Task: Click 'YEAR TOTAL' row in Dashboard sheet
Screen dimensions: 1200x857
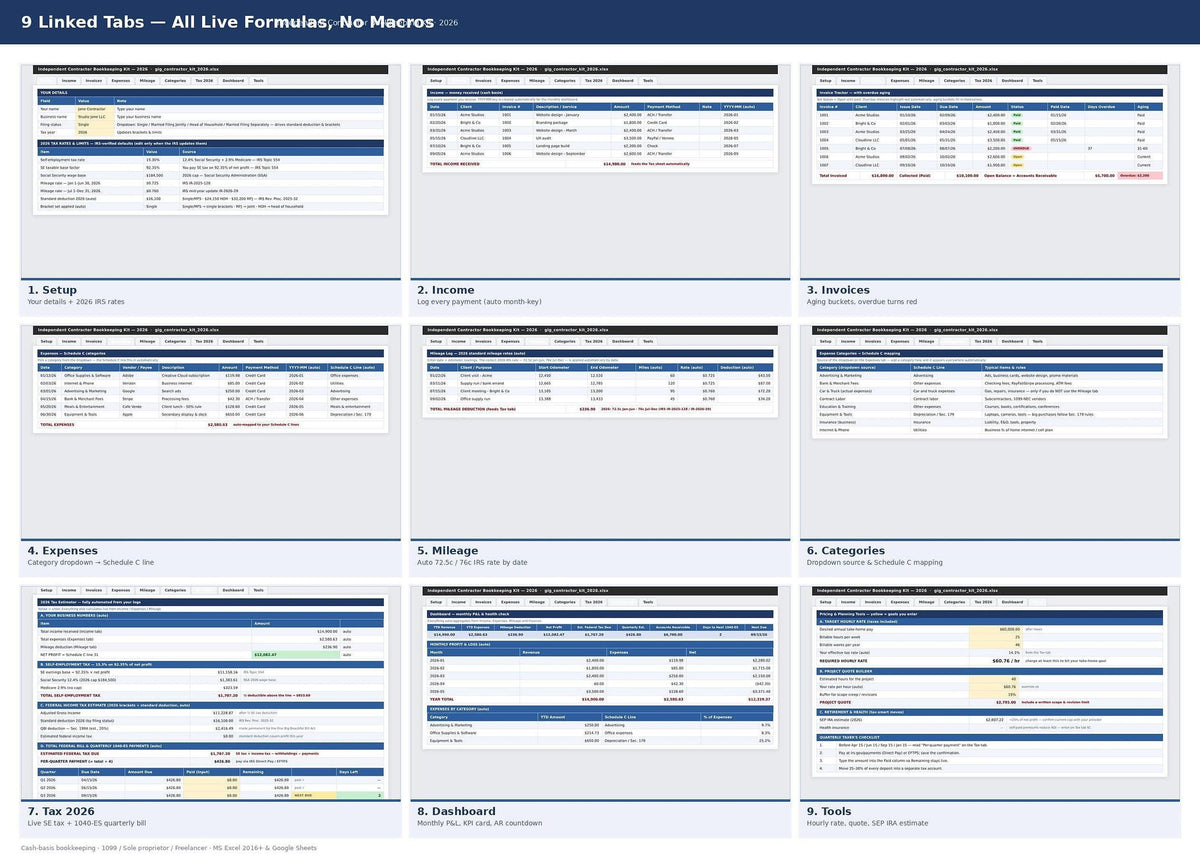Action: [600, 699]
